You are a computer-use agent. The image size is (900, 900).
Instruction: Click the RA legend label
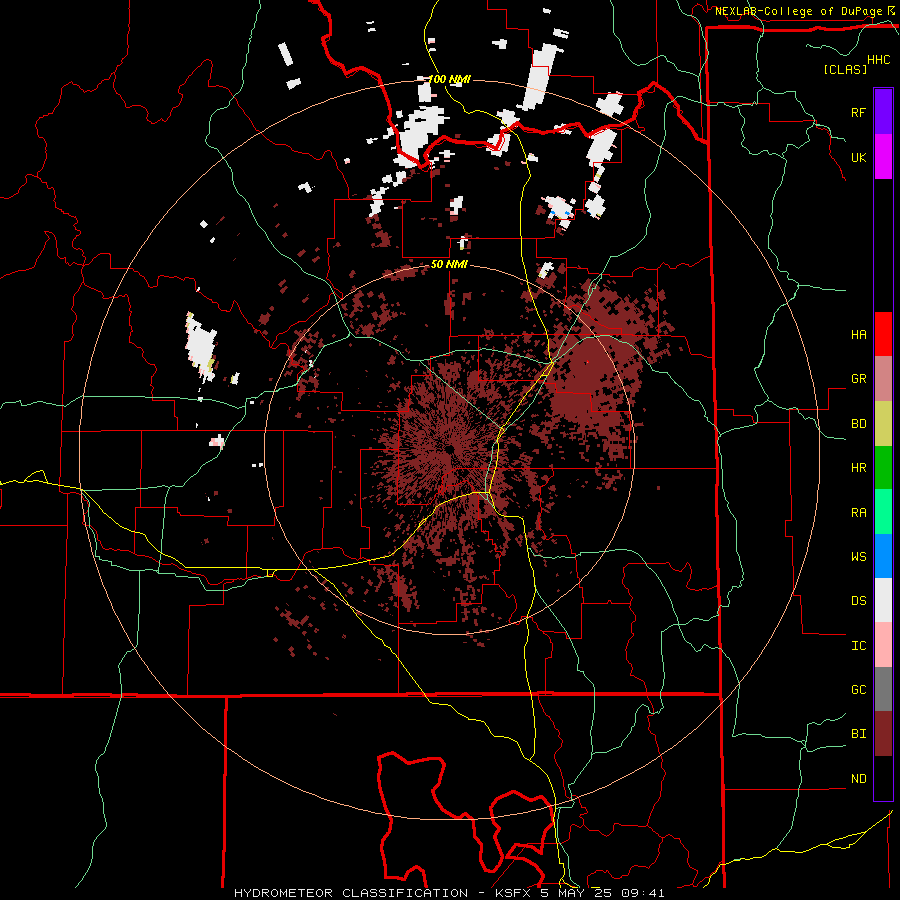[x=858, y=512]
